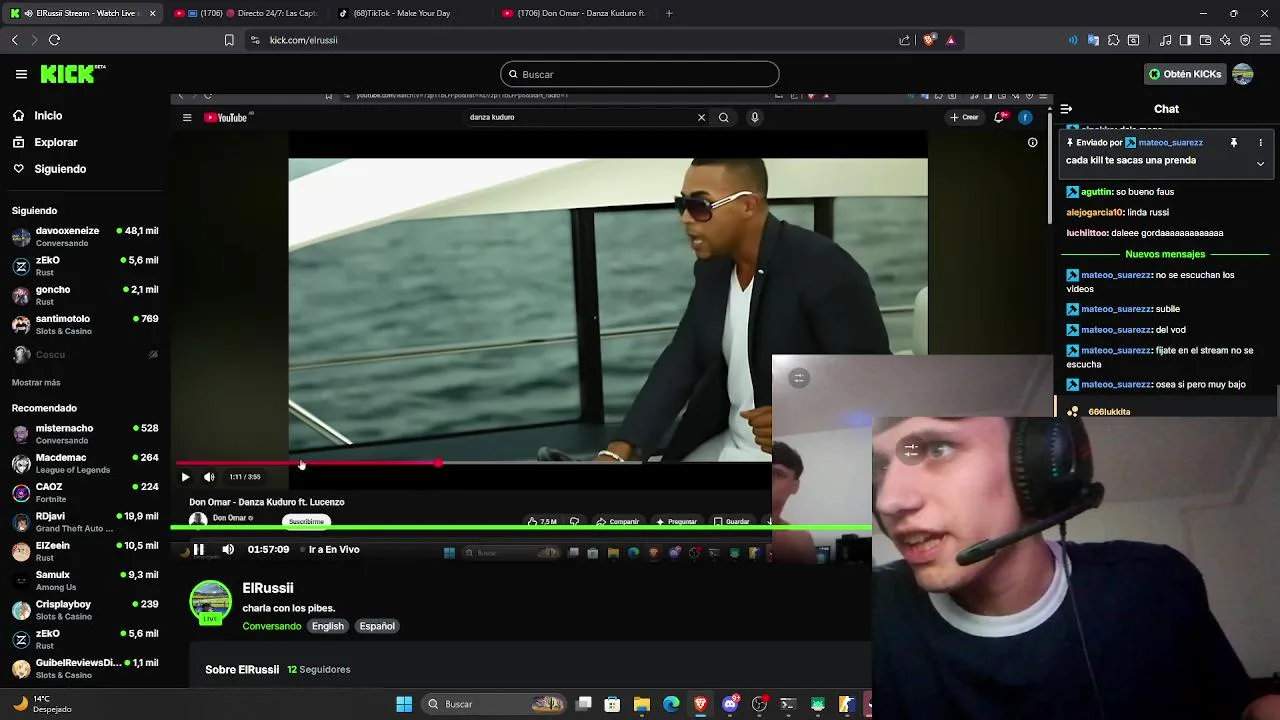Mute the audio playing tab indicator
This screenshot has height=720, width=1280.
(27, 13)
